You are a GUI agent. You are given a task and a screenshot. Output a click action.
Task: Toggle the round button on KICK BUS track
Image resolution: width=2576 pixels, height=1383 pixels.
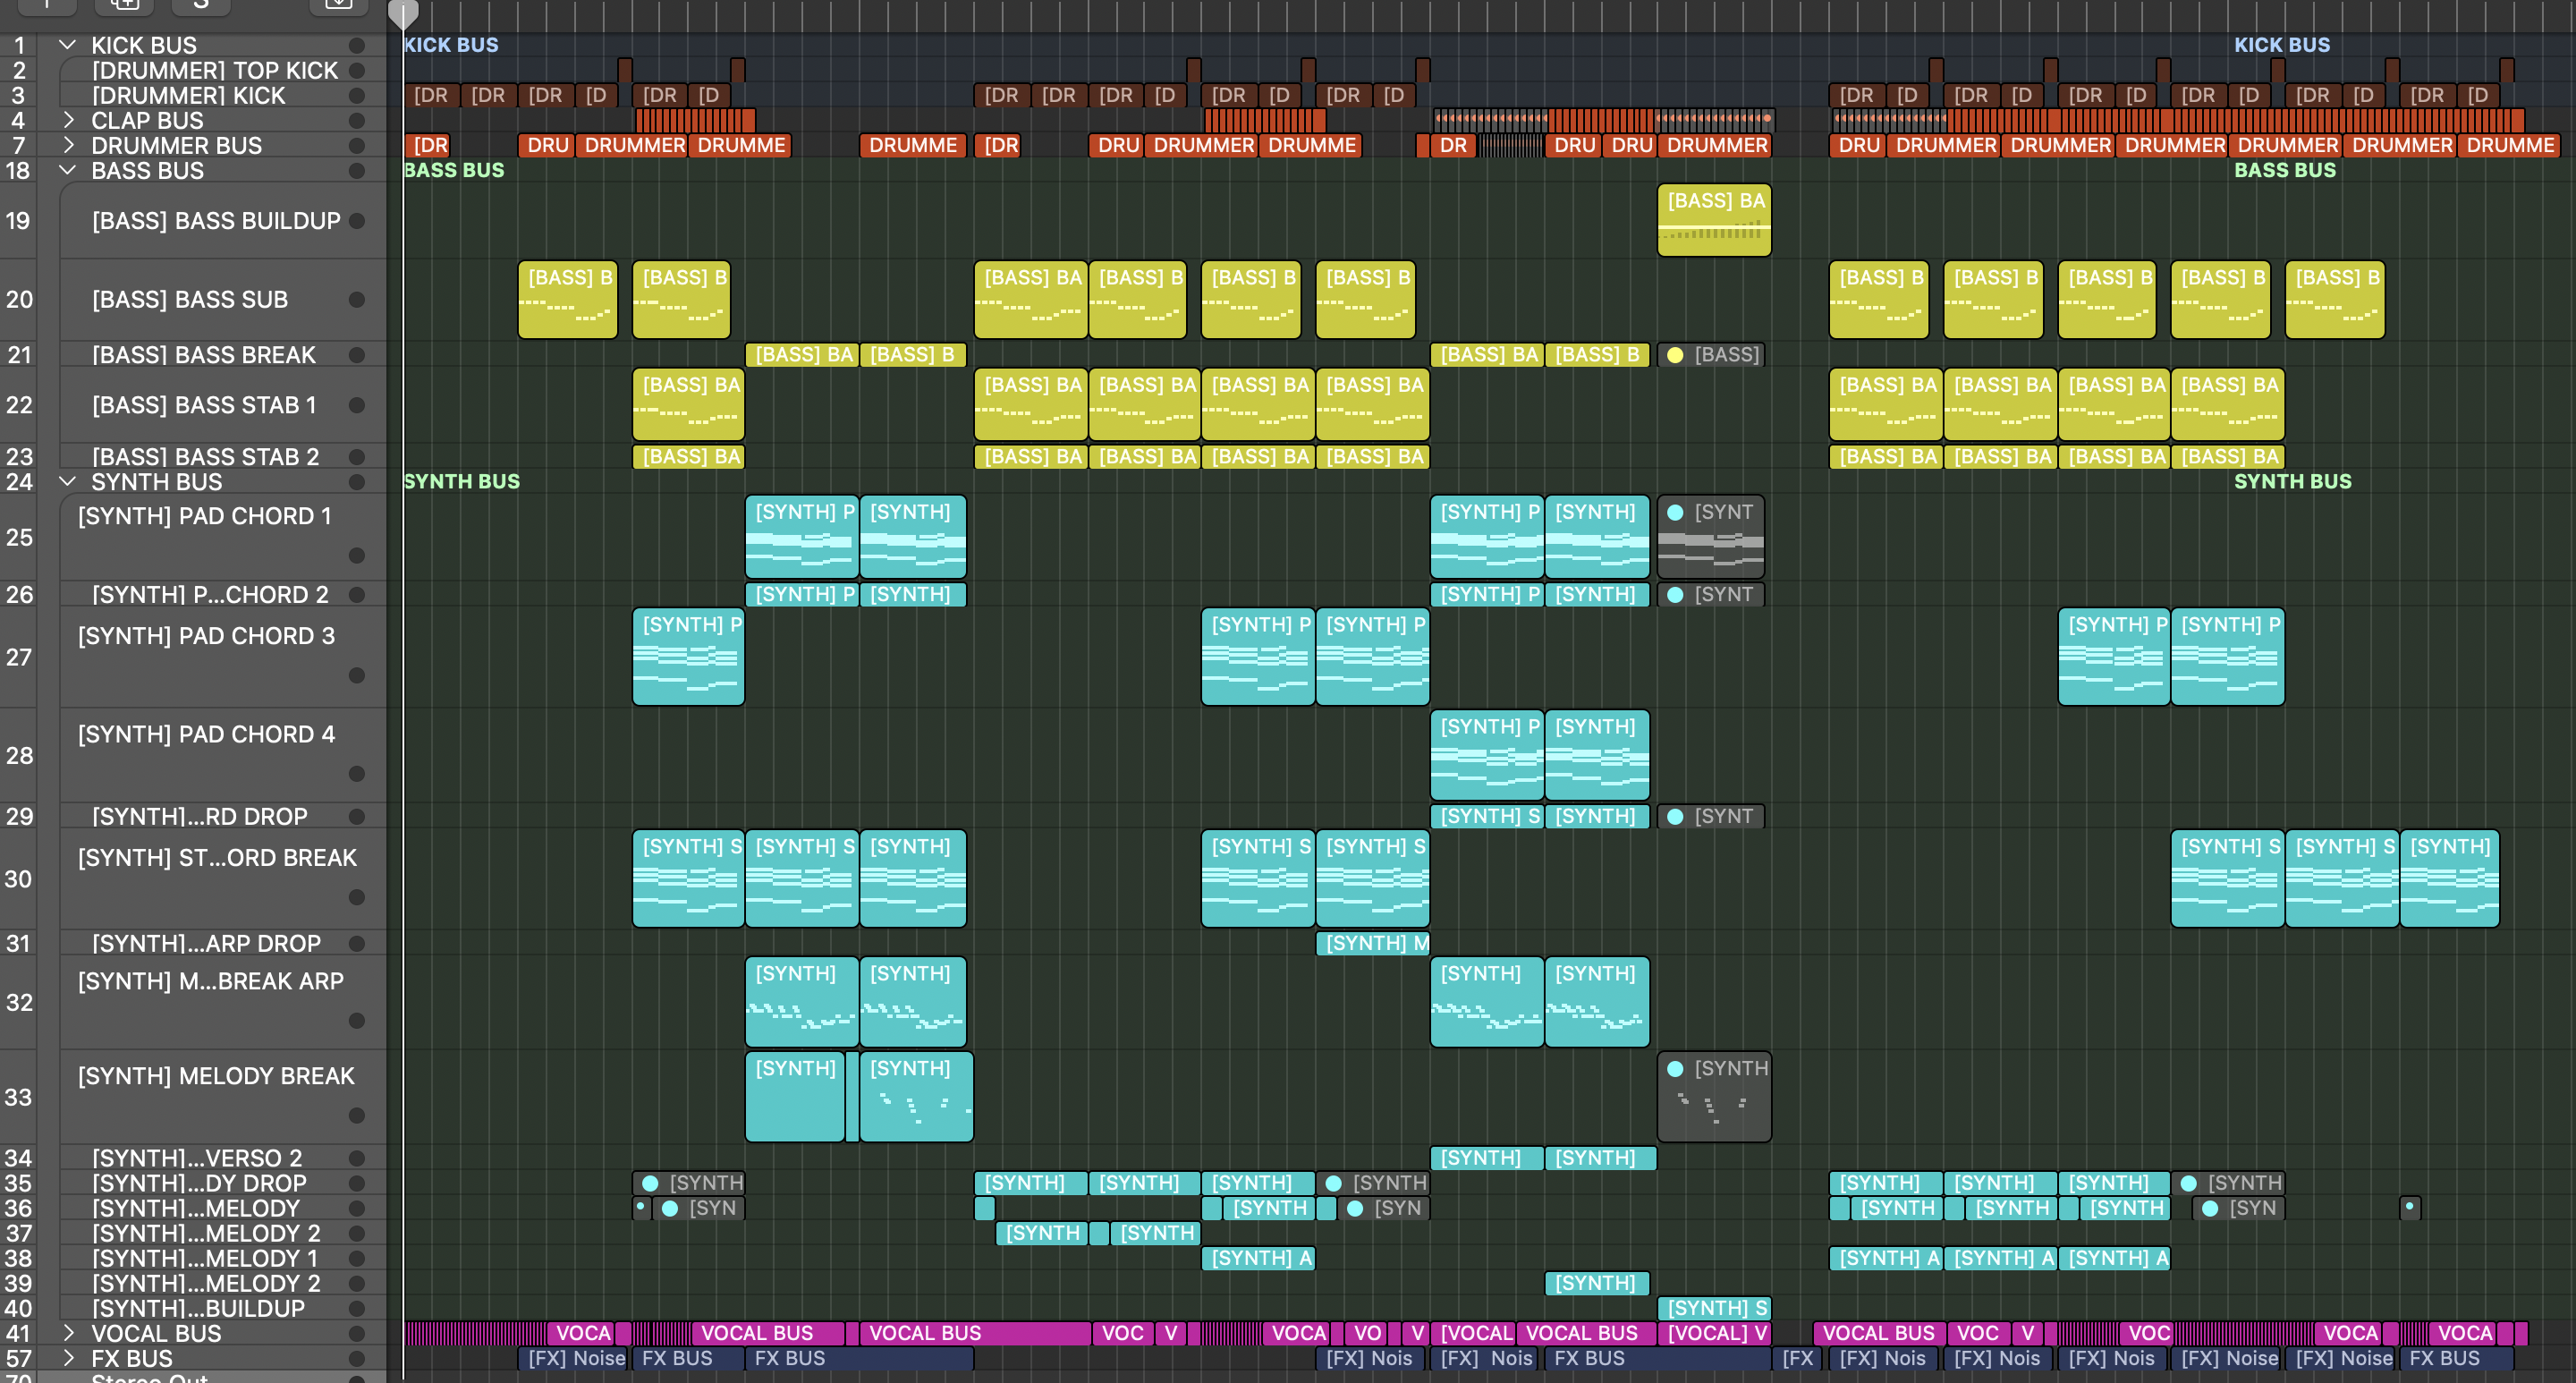click(x=356, y=46)
